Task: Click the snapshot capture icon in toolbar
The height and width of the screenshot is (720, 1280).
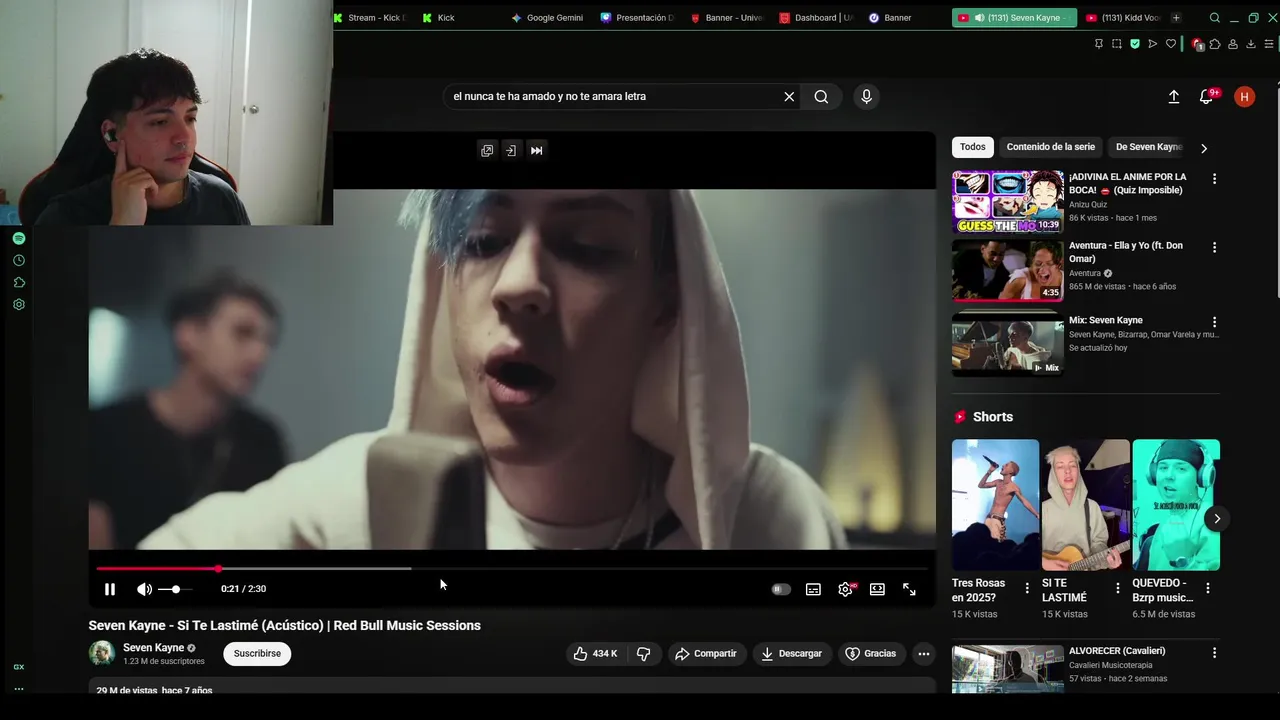Action: pyautogui.click(x=1117, y=44)
